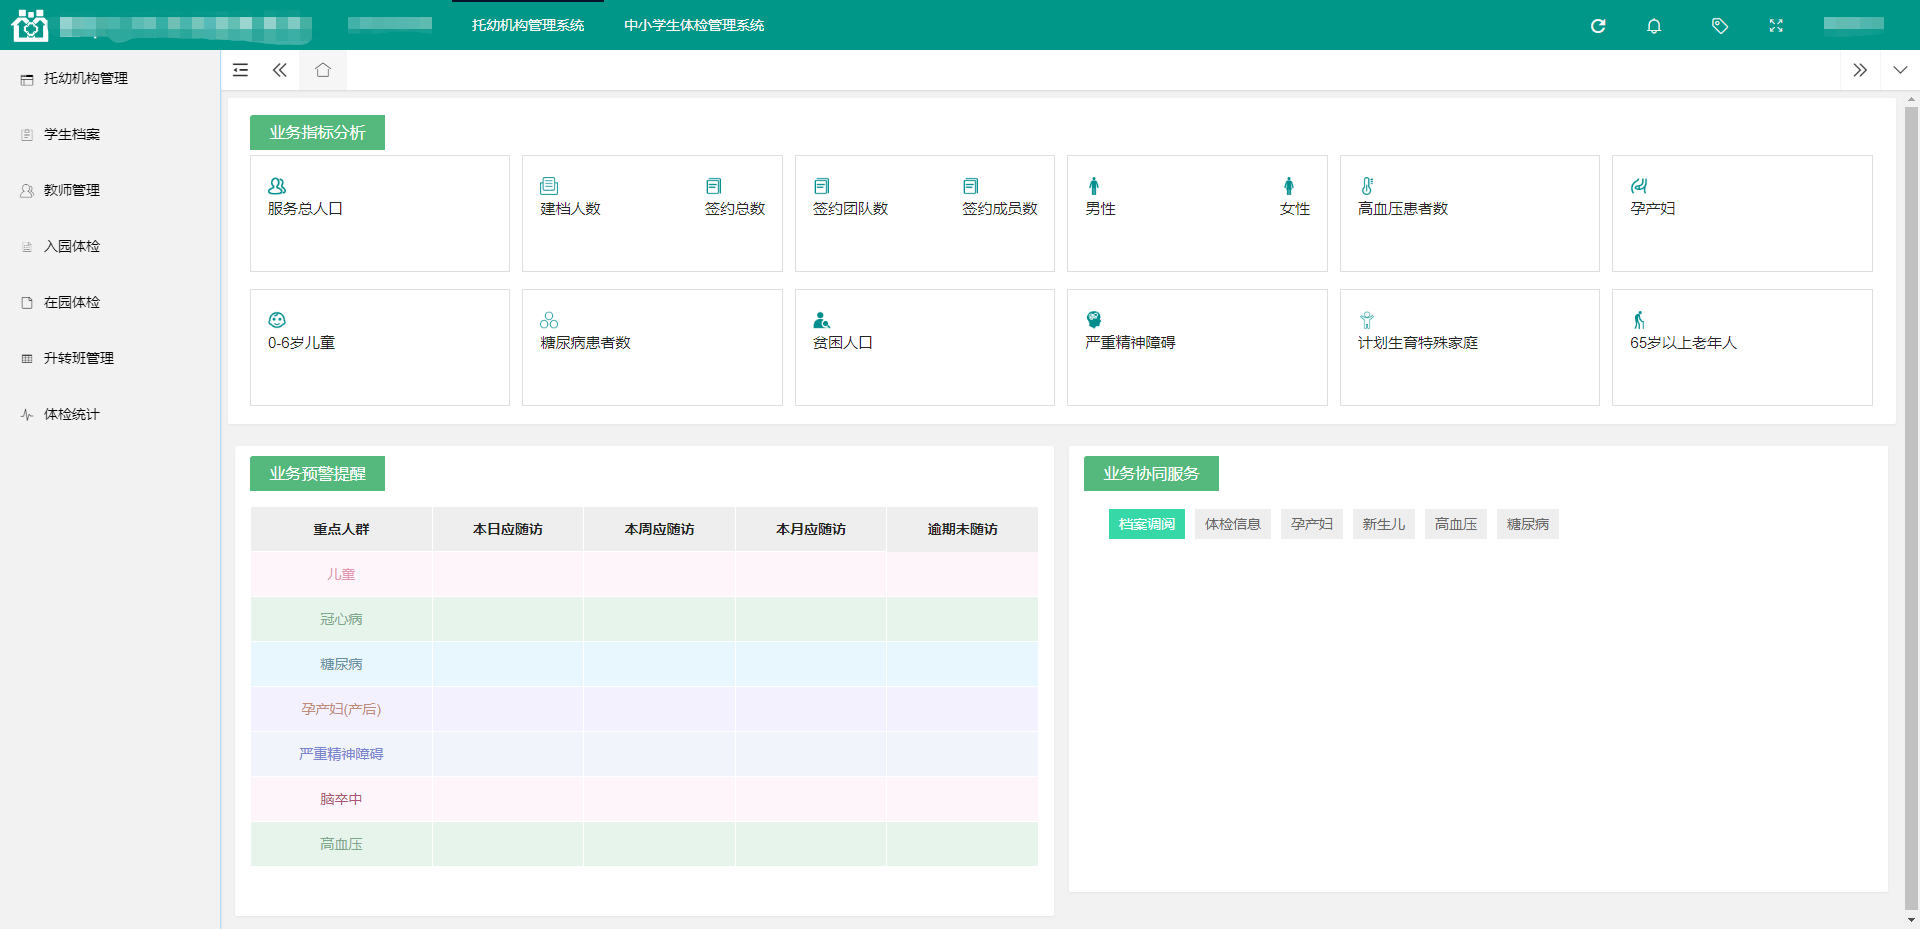
Task: Click the 糖尿病患者数 icon
Action: (x=549, y=320)
